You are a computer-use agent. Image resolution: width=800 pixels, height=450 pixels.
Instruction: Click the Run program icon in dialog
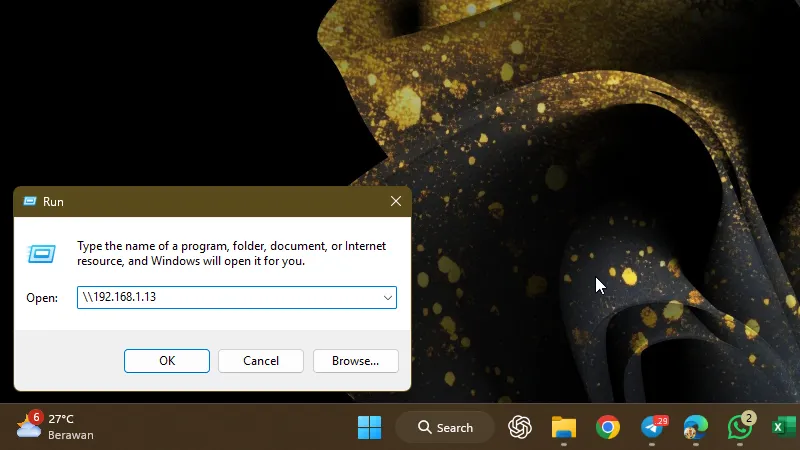(41, 254)
